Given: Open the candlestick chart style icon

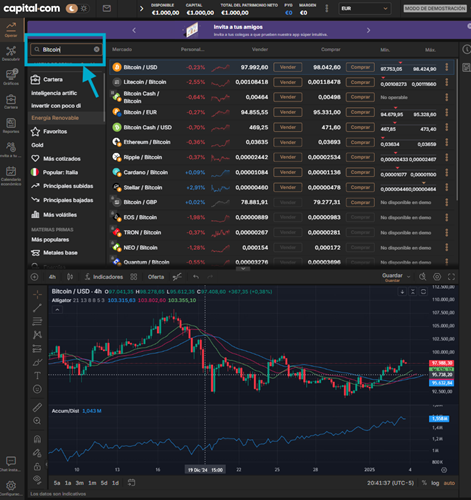Looking at the screenshot, I should point(70,277).
